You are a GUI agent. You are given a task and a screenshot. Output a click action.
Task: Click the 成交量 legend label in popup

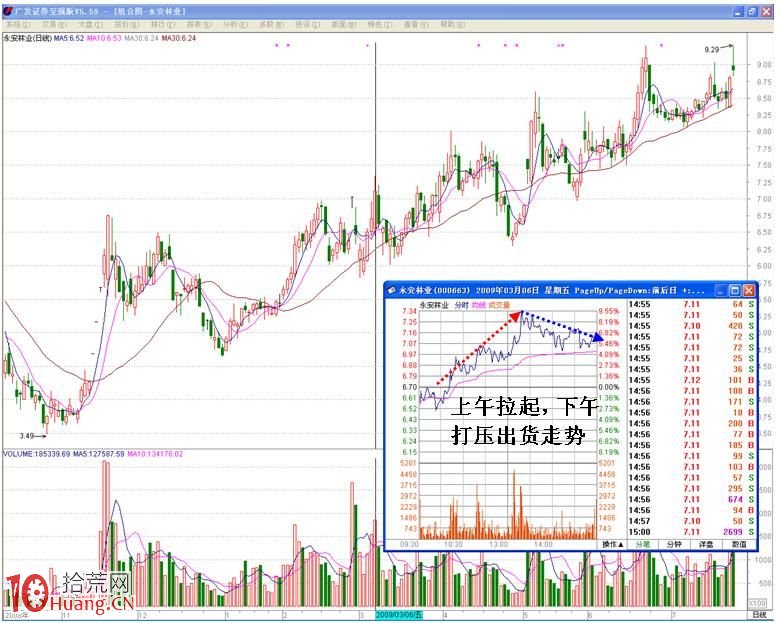(499, 305)
